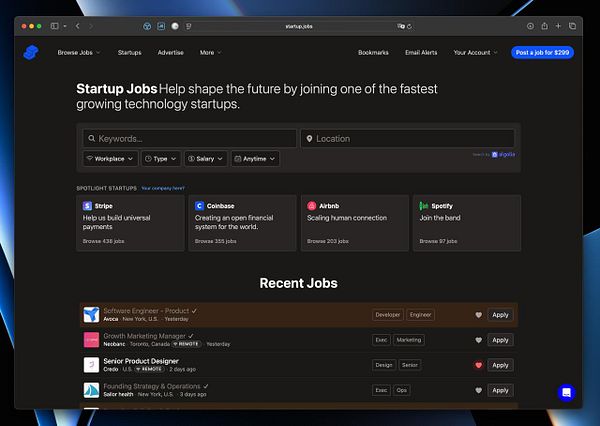The image size is (600, 426).
Task: Open the Sailor health company logo
Action: (x=91, y=390)
